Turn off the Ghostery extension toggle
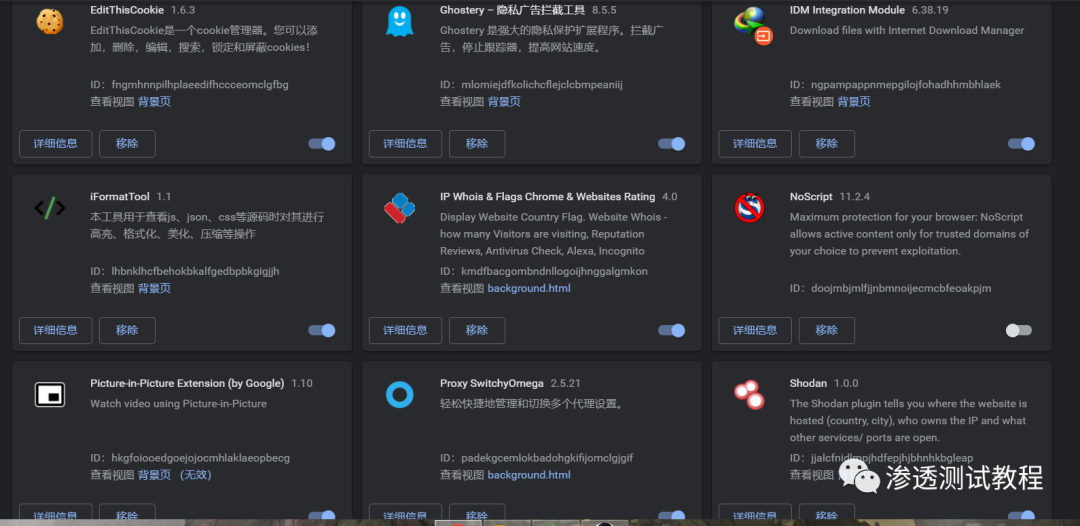This screenshot has width=1080, height=526. pos(672,144)
